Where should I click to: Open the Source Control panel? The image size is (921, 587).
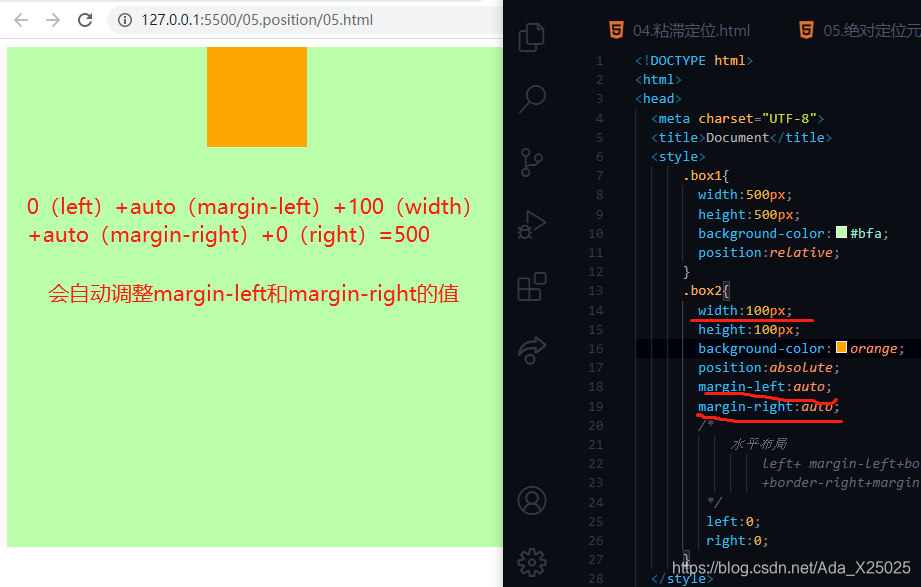click(531, 162)
